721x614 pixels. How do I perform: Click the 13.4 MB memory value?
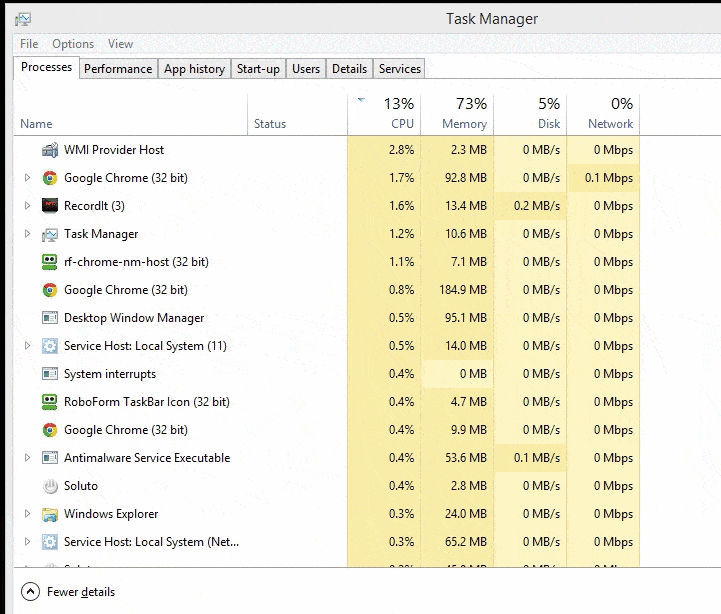point(466,206)
